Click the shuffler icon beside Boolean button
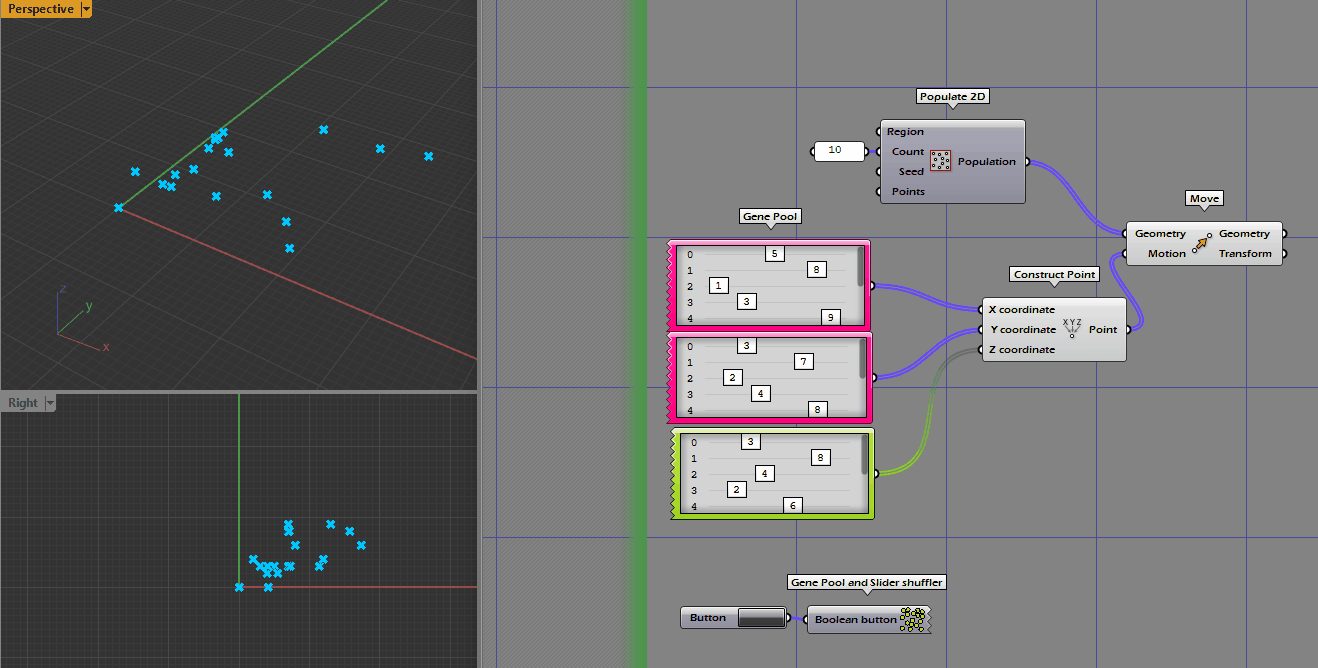This screenshot has width=1318, height=668. [x=912, y=620]
